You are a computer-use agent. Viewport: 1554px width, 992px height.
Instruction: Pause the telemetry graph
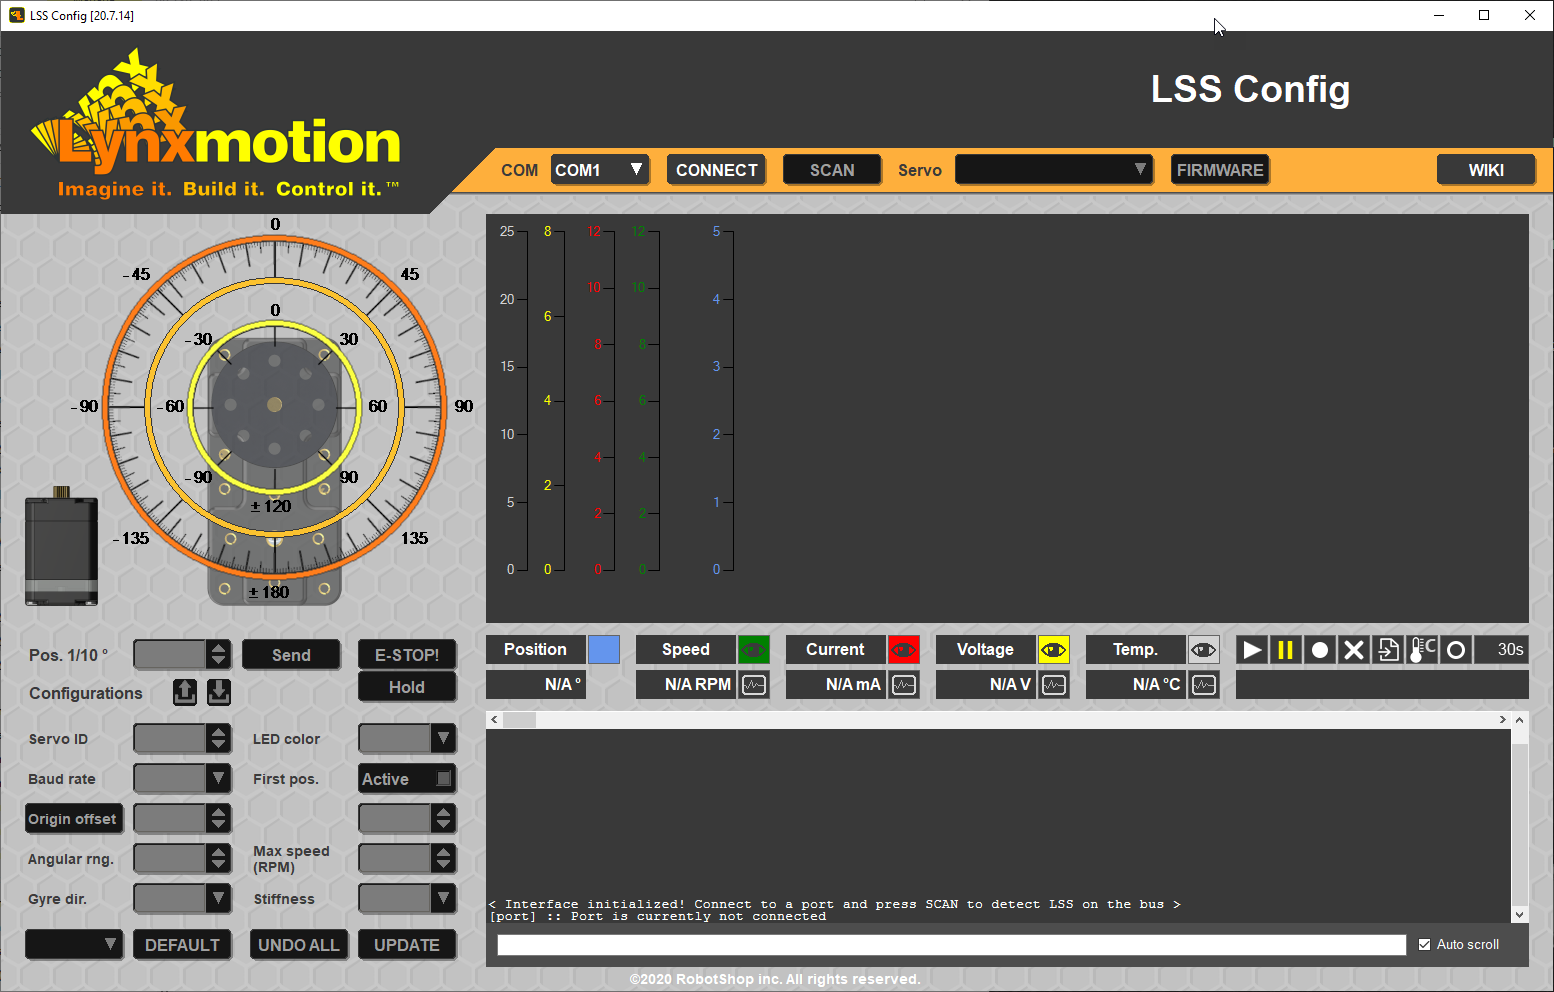tap(1286, 650)
